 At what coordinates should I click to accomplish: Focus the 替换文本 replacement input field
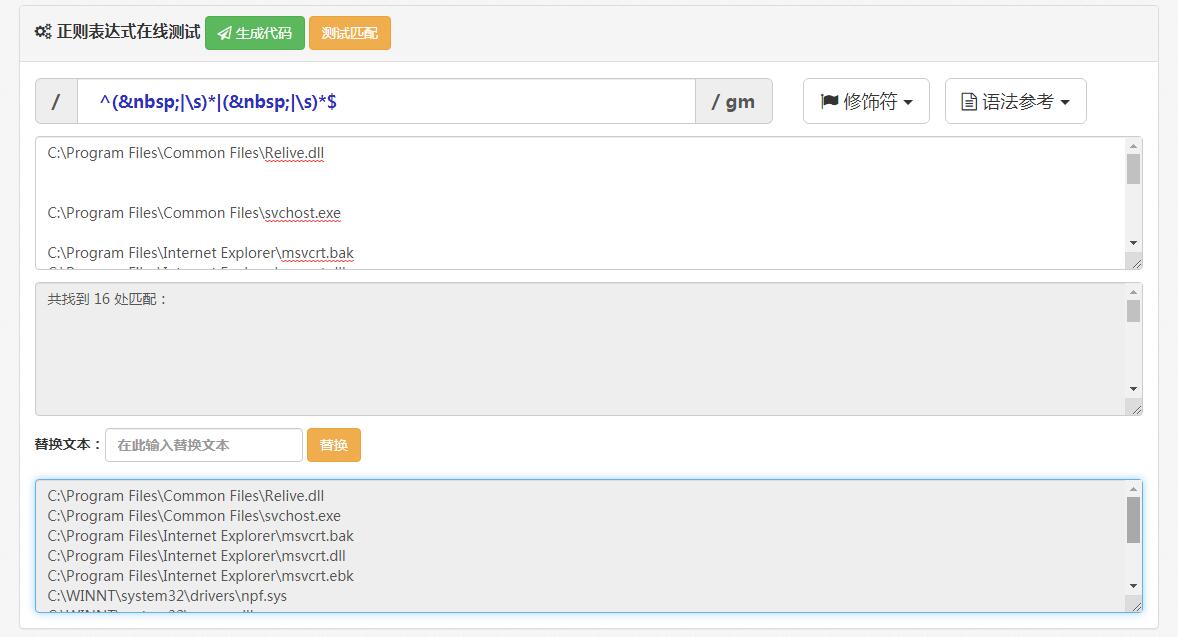(204, 445)
